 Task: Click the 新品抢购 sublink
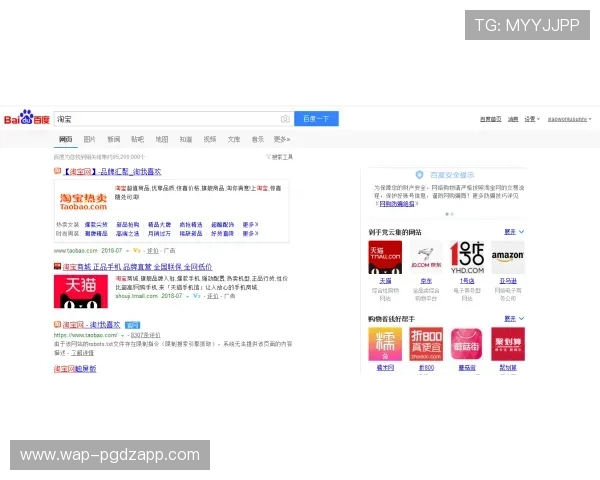(128, 225)
